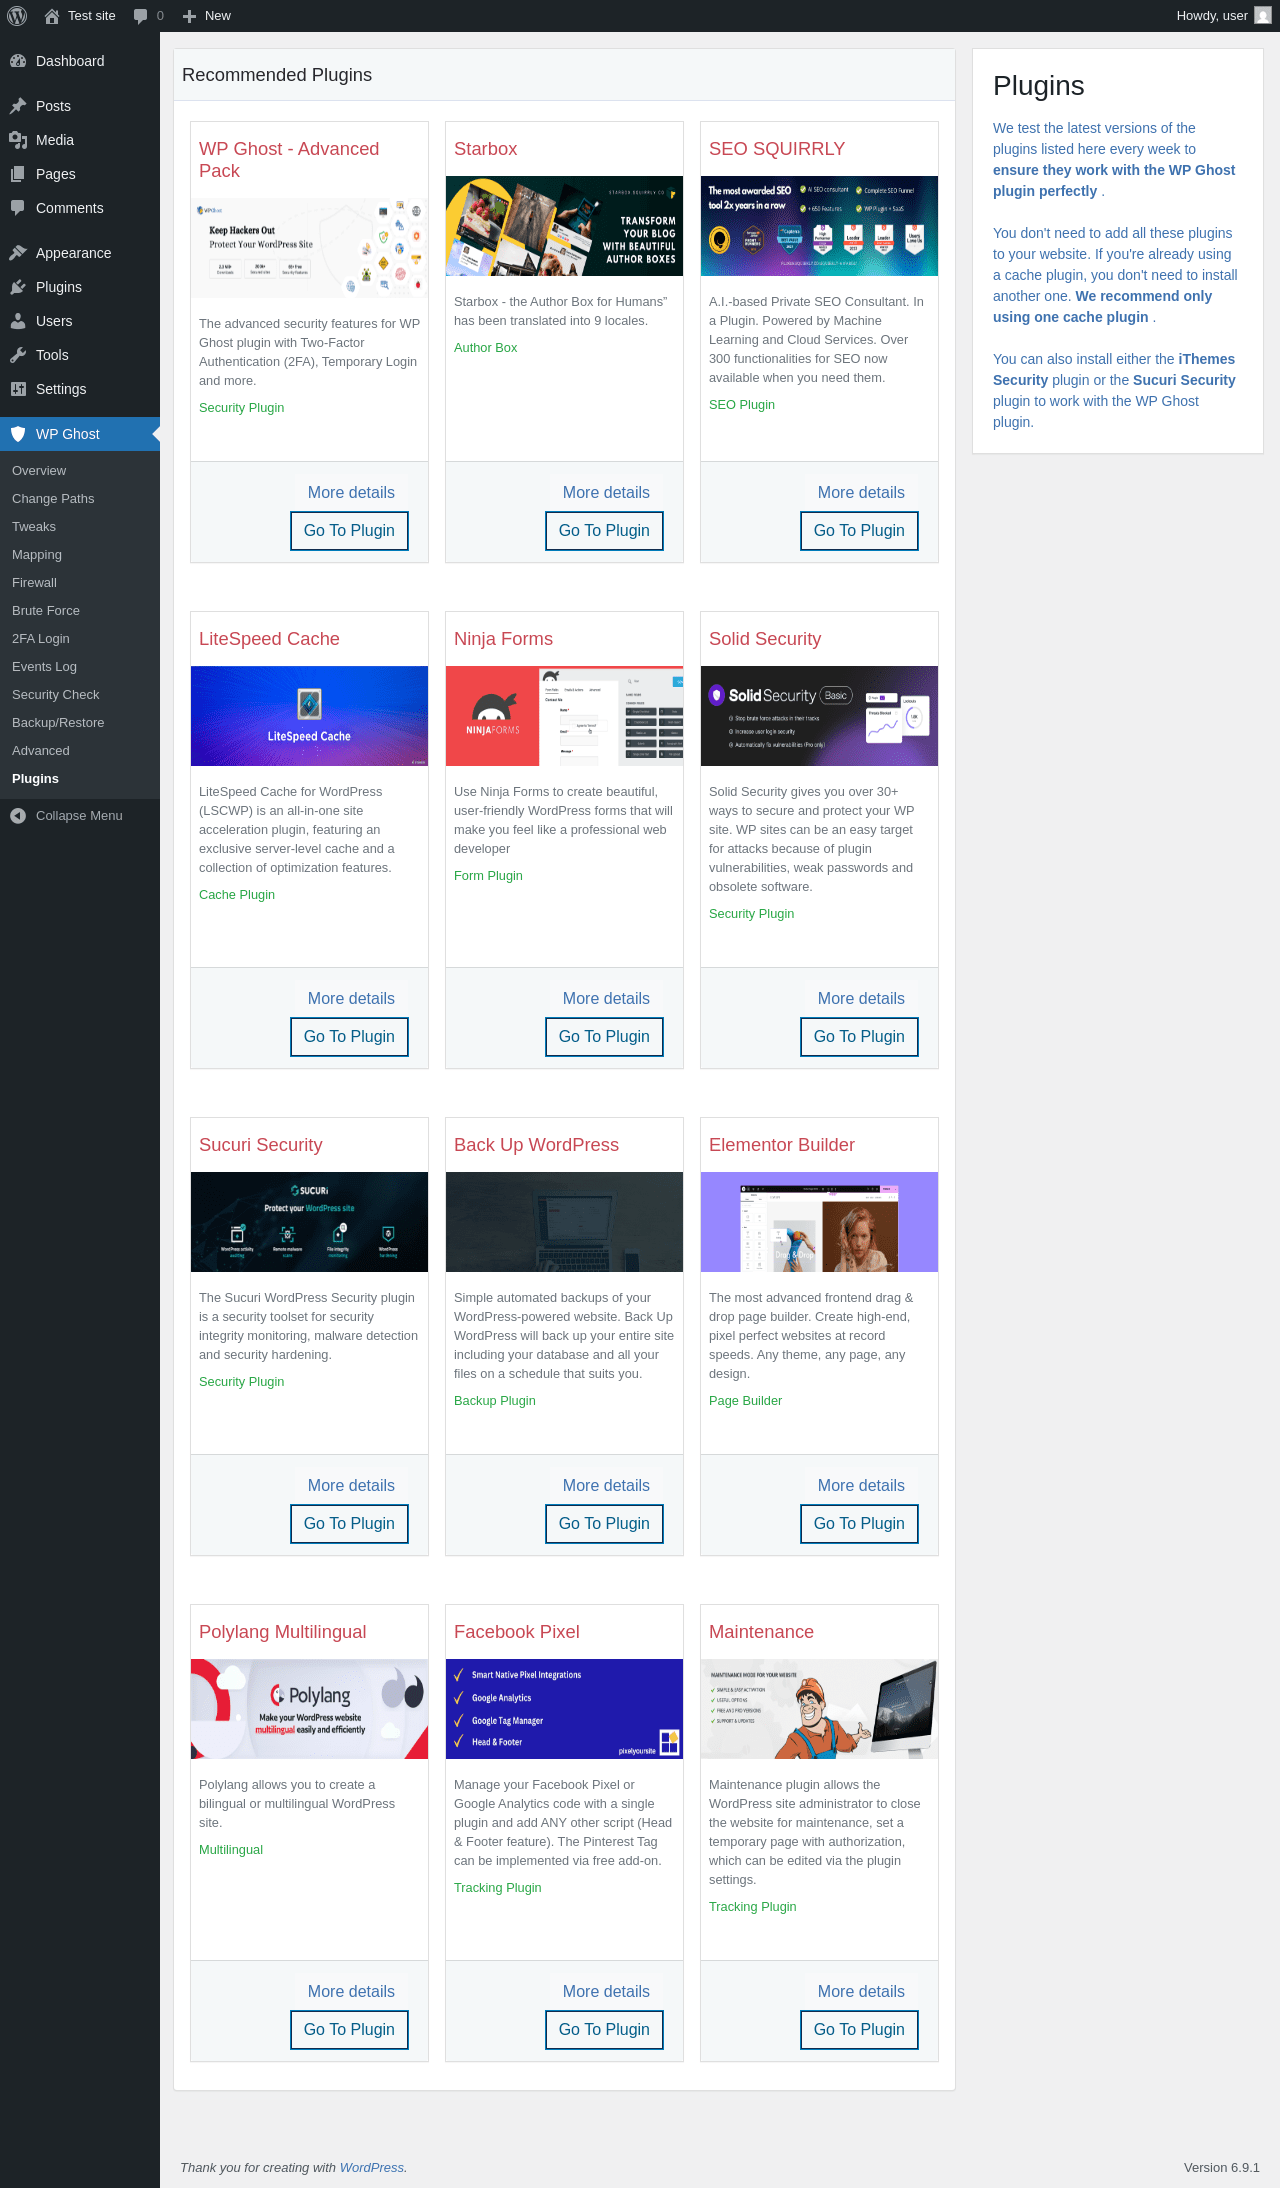Click Go To Plugin for Polylang Multilingual
Screen dimensions: 1280x2188
tap(349, 2030)
